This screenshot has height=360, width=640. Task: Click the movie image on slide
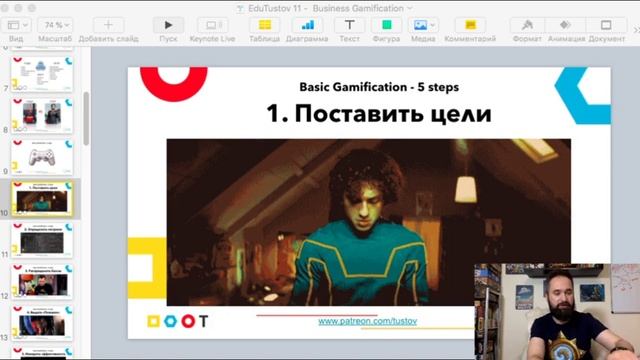[369, 222]
